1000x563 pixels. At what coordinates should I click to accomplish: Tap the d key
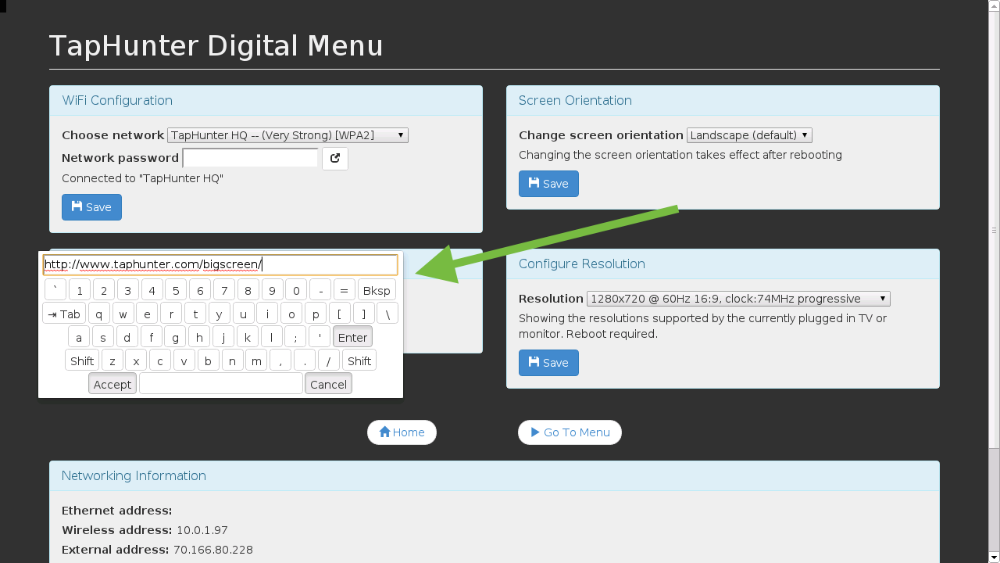[x=127, y=337]
